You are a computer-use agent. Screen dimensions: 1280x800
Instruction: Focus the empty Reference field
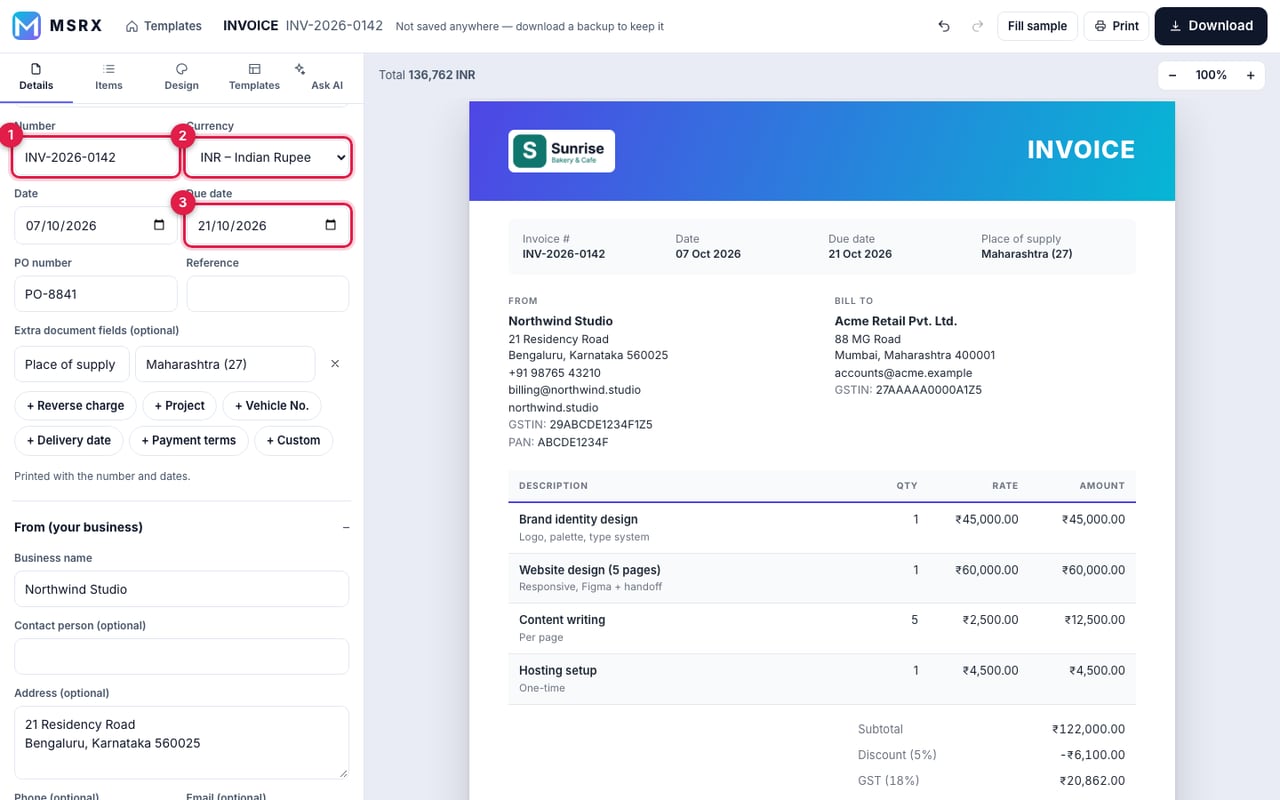[268, 294]
